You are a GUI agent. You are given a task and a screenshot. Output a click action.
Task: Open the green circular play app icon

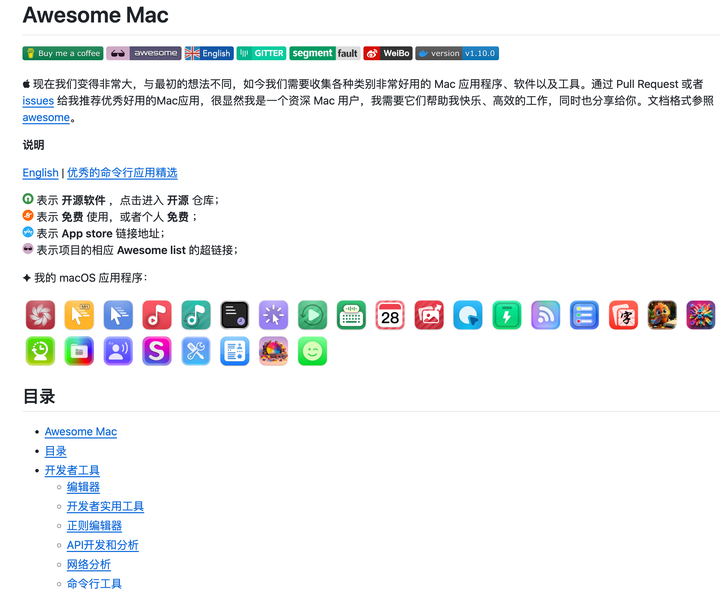coord(313,315)
